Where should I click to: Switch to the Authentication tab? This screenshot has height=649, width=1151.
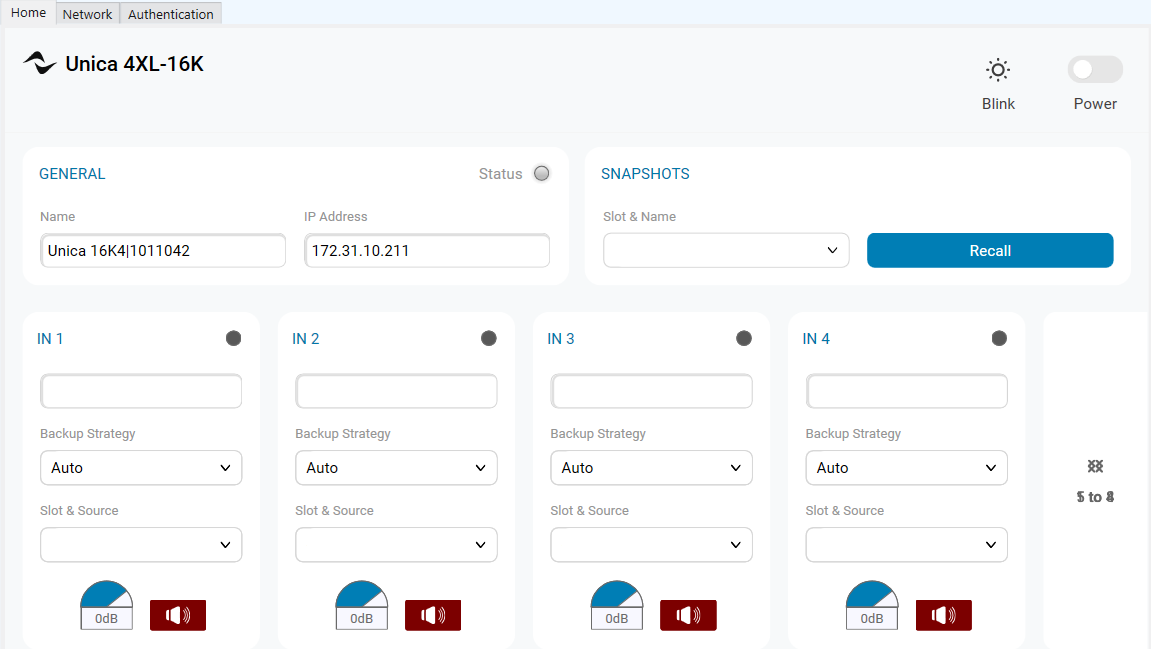(x=170, y=14)
